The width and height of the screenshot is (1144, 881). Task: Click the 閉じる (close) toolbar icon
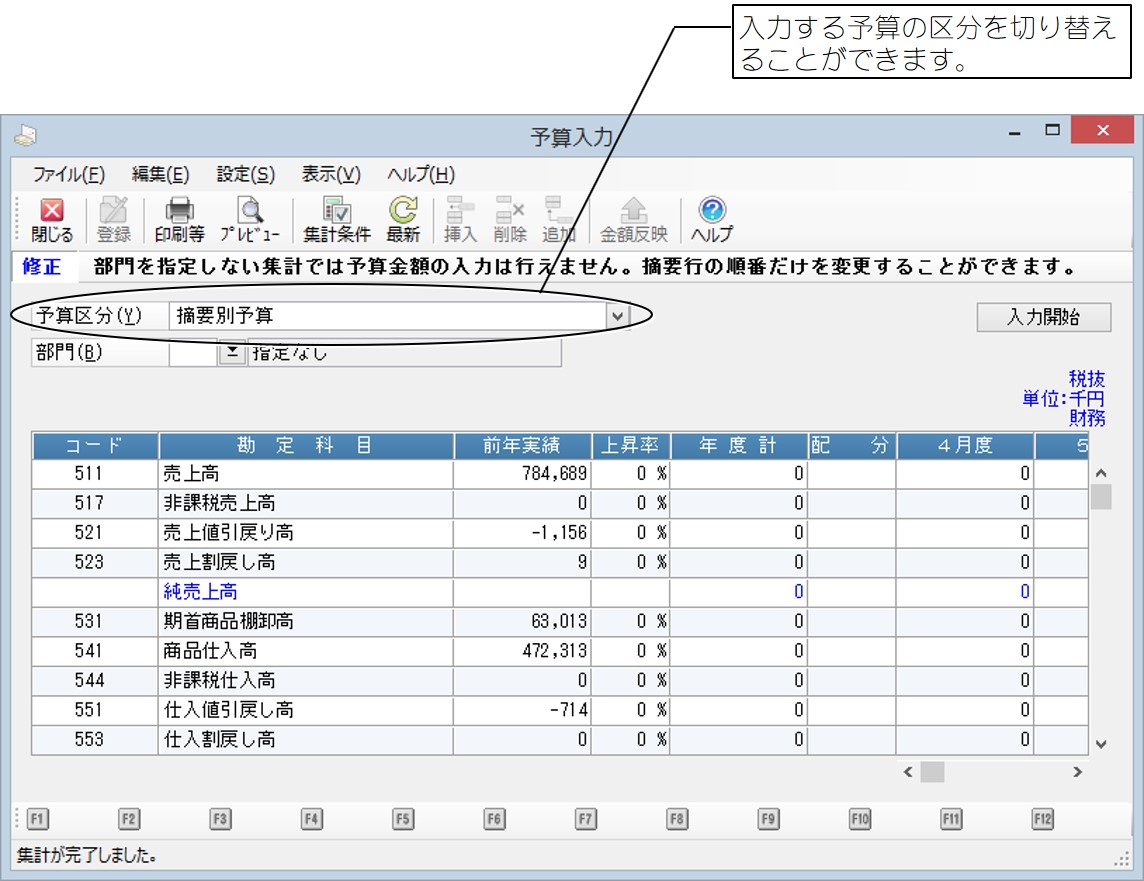click(x=52, y=219)
